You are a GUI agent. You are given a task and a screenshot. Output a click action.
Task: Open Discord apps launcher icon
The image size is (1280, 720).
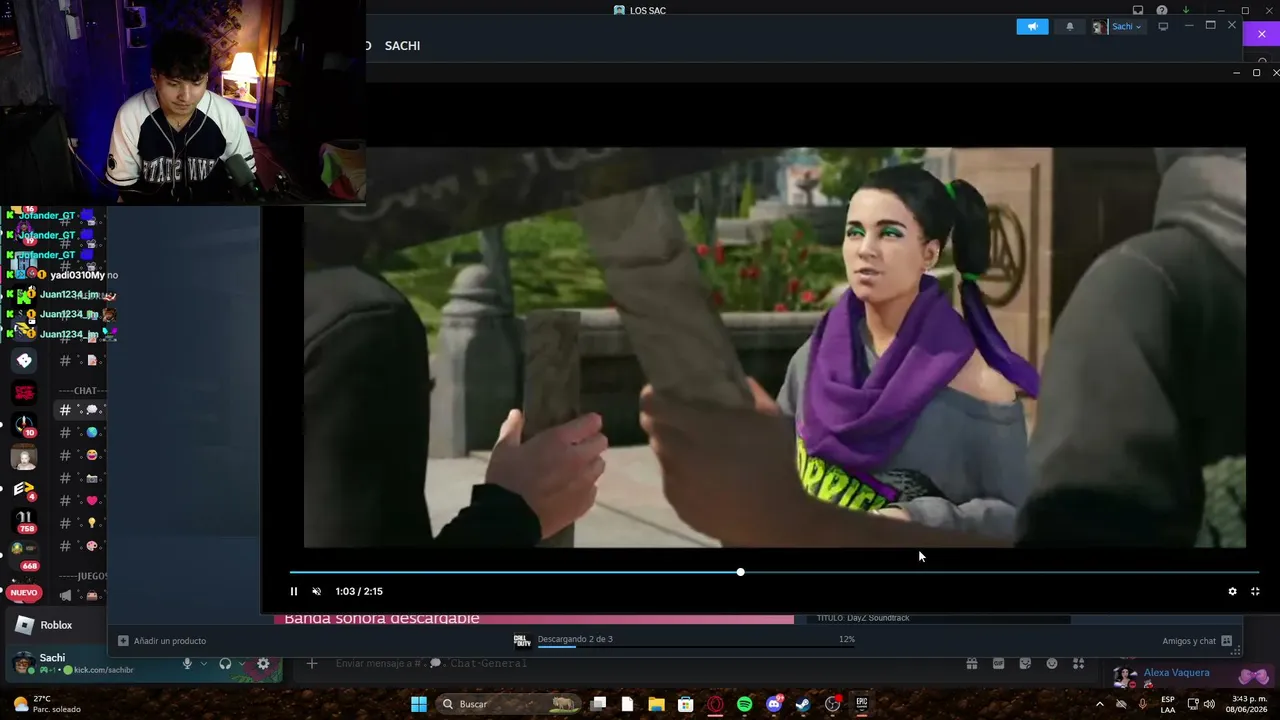[1078, 663]
